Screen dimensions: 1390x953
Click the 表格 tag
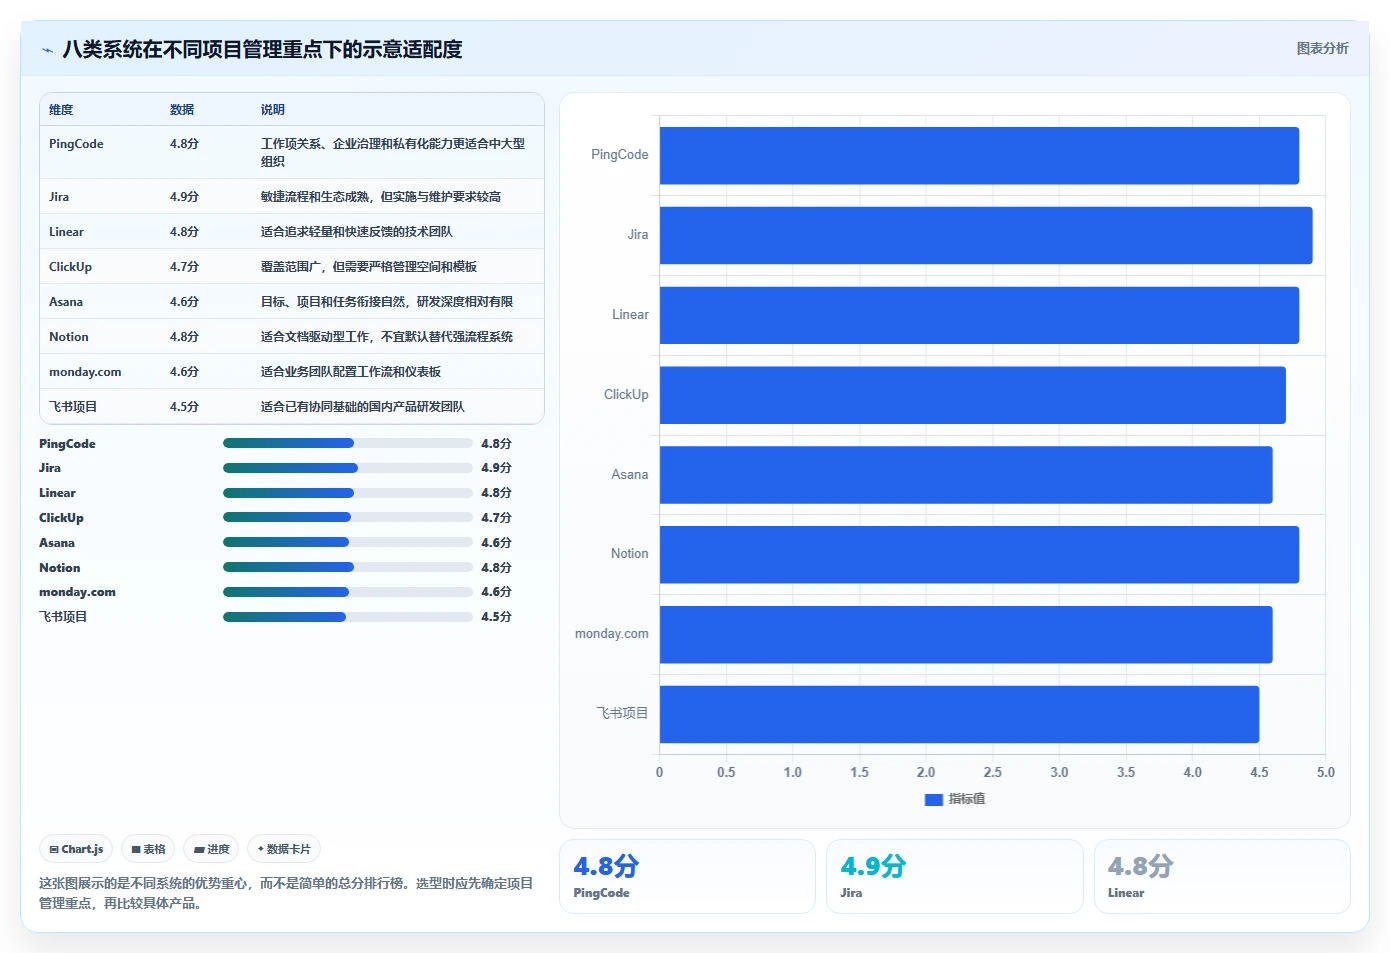pyautogui.click(x=148, y=849)
